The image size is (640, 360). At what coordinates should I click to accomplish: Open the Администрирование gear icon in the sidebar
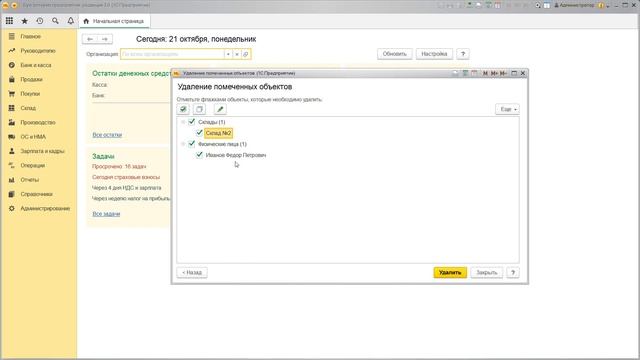(x=11, y=208)
